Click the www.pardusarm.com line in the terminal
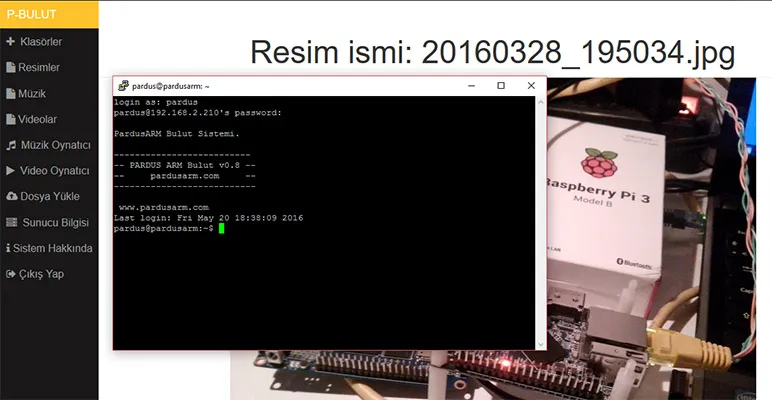 point(163,207)
